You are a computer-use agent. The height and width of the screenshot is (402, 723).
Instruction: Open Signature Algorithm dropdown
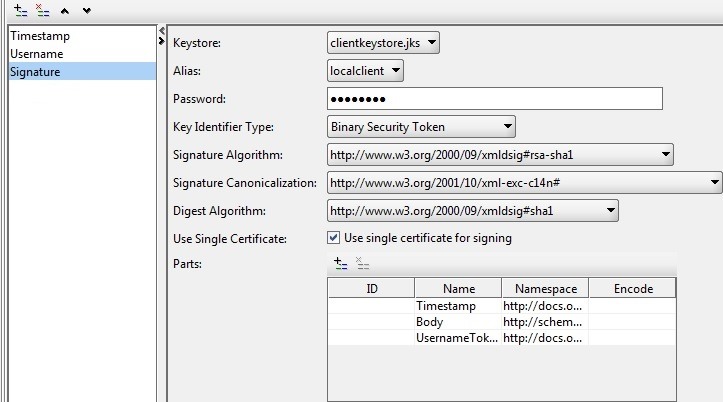click(x=500, y=155)
